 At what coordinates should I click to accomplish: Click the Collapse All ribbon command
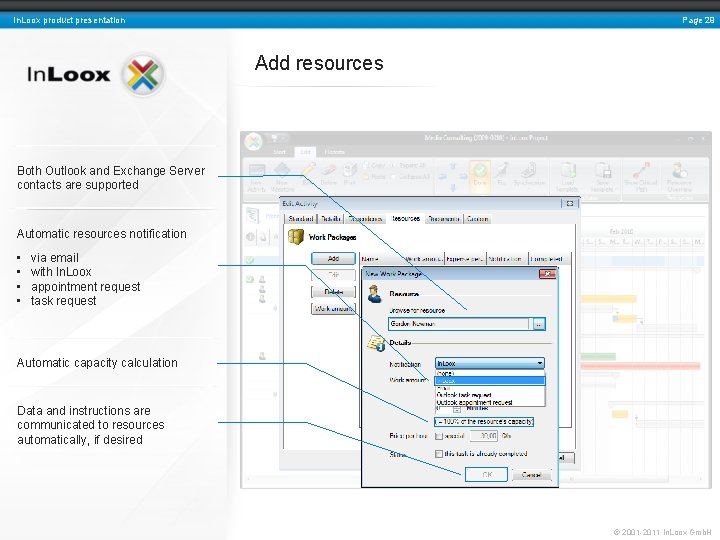pyautogui.click(x=411, y=176)
